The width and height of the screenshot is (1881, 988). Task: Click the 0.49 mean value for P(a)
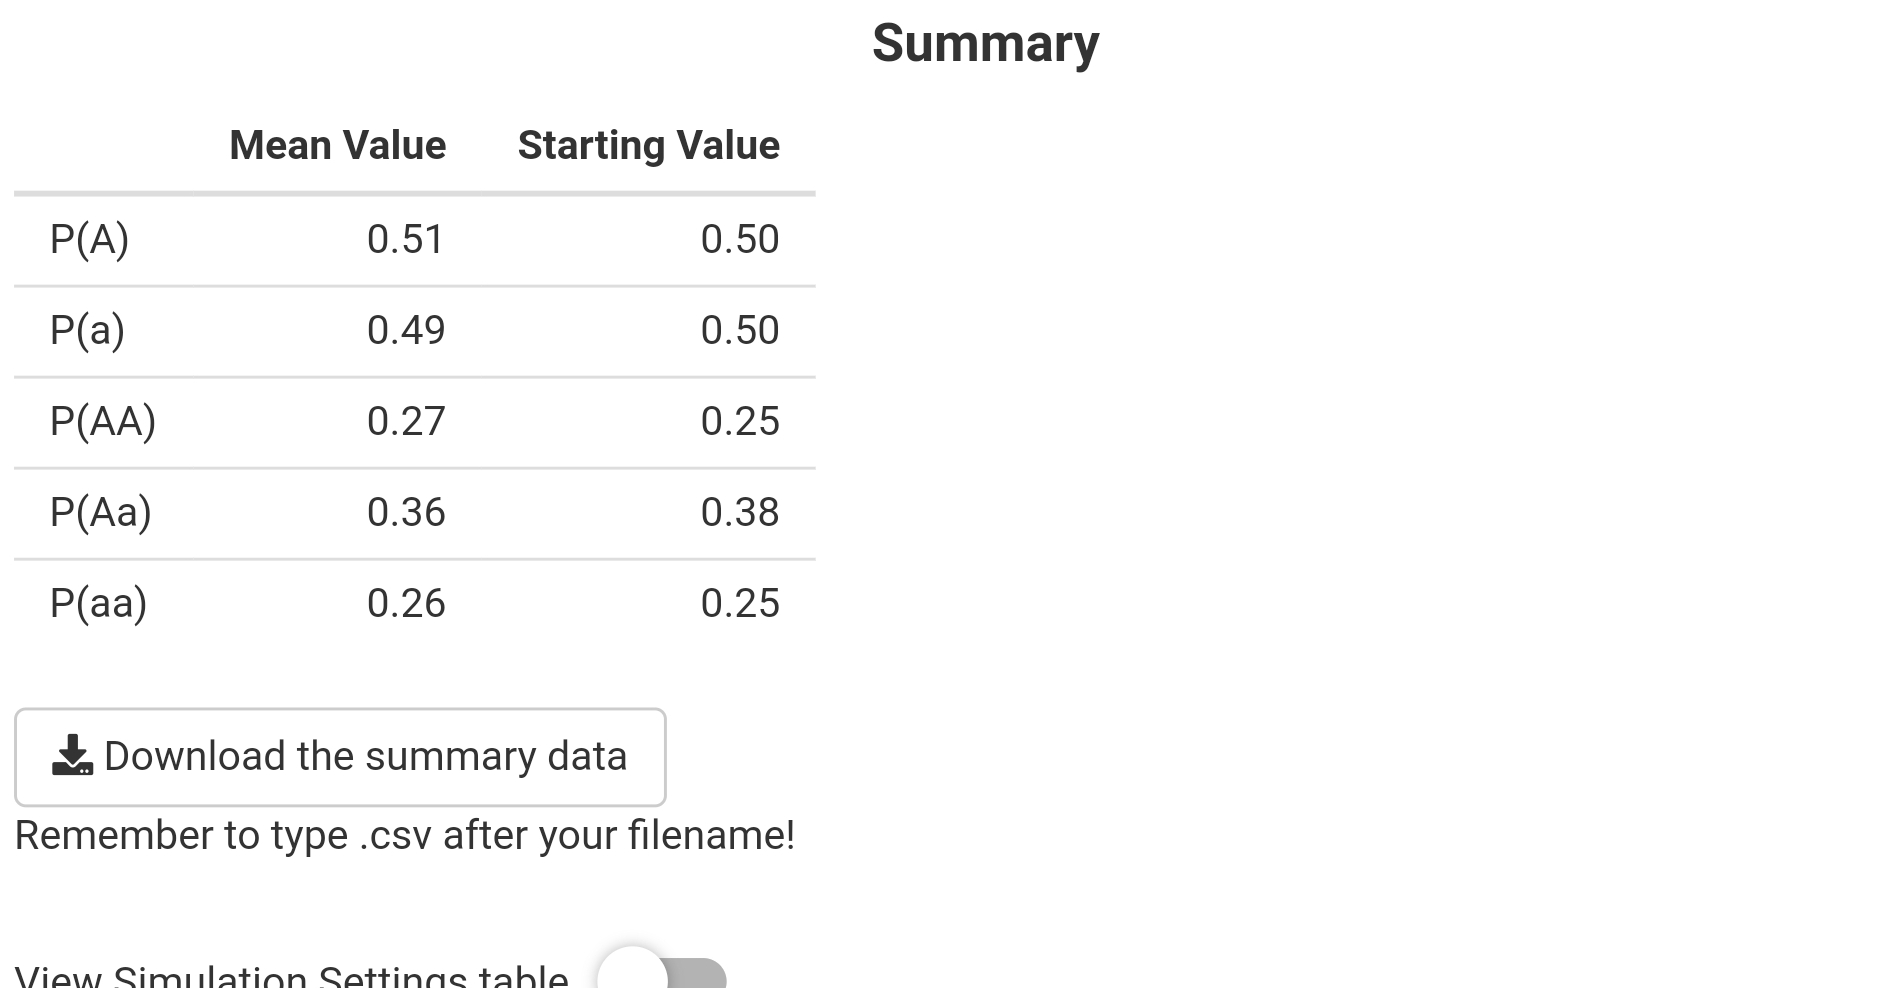tap(405, 330)
